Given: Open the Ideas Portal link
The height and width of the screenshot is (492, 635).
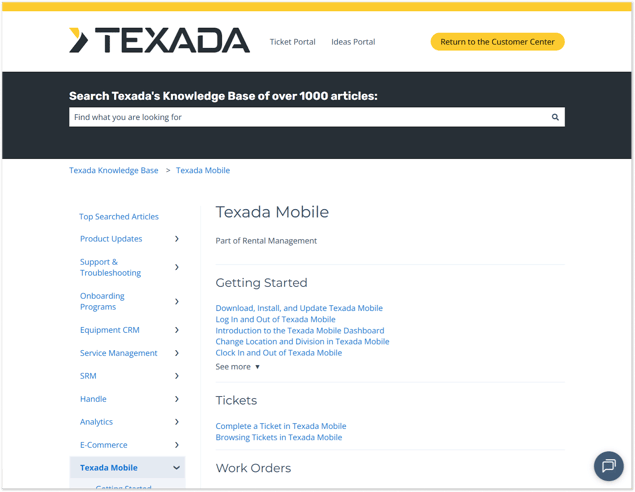Looking at the screenshot, I should [x=353, y=42].
